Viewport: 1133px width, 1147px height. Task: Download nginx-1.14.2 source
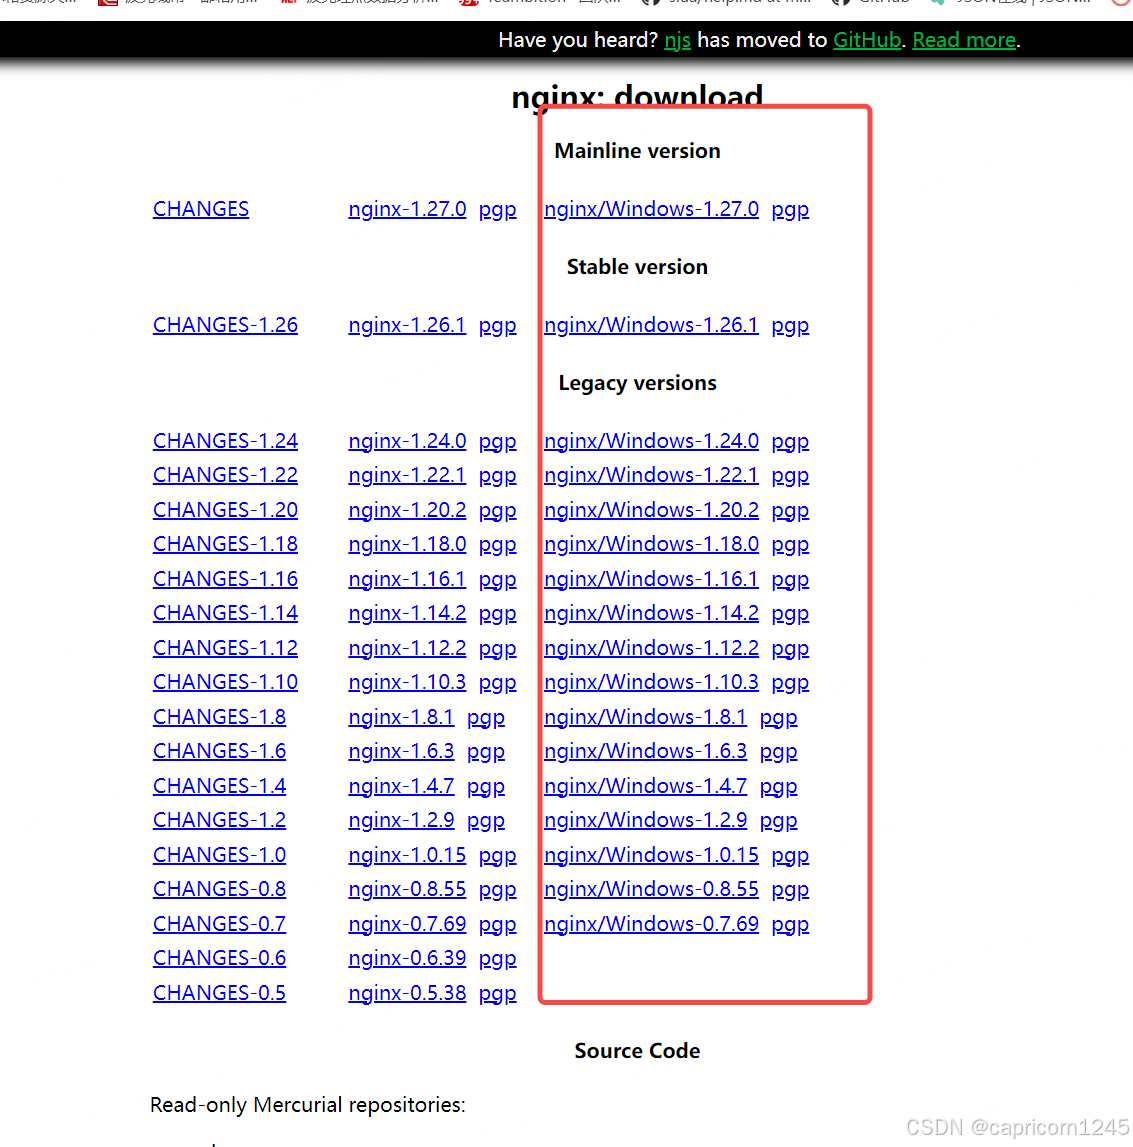(x=407, y=613)
